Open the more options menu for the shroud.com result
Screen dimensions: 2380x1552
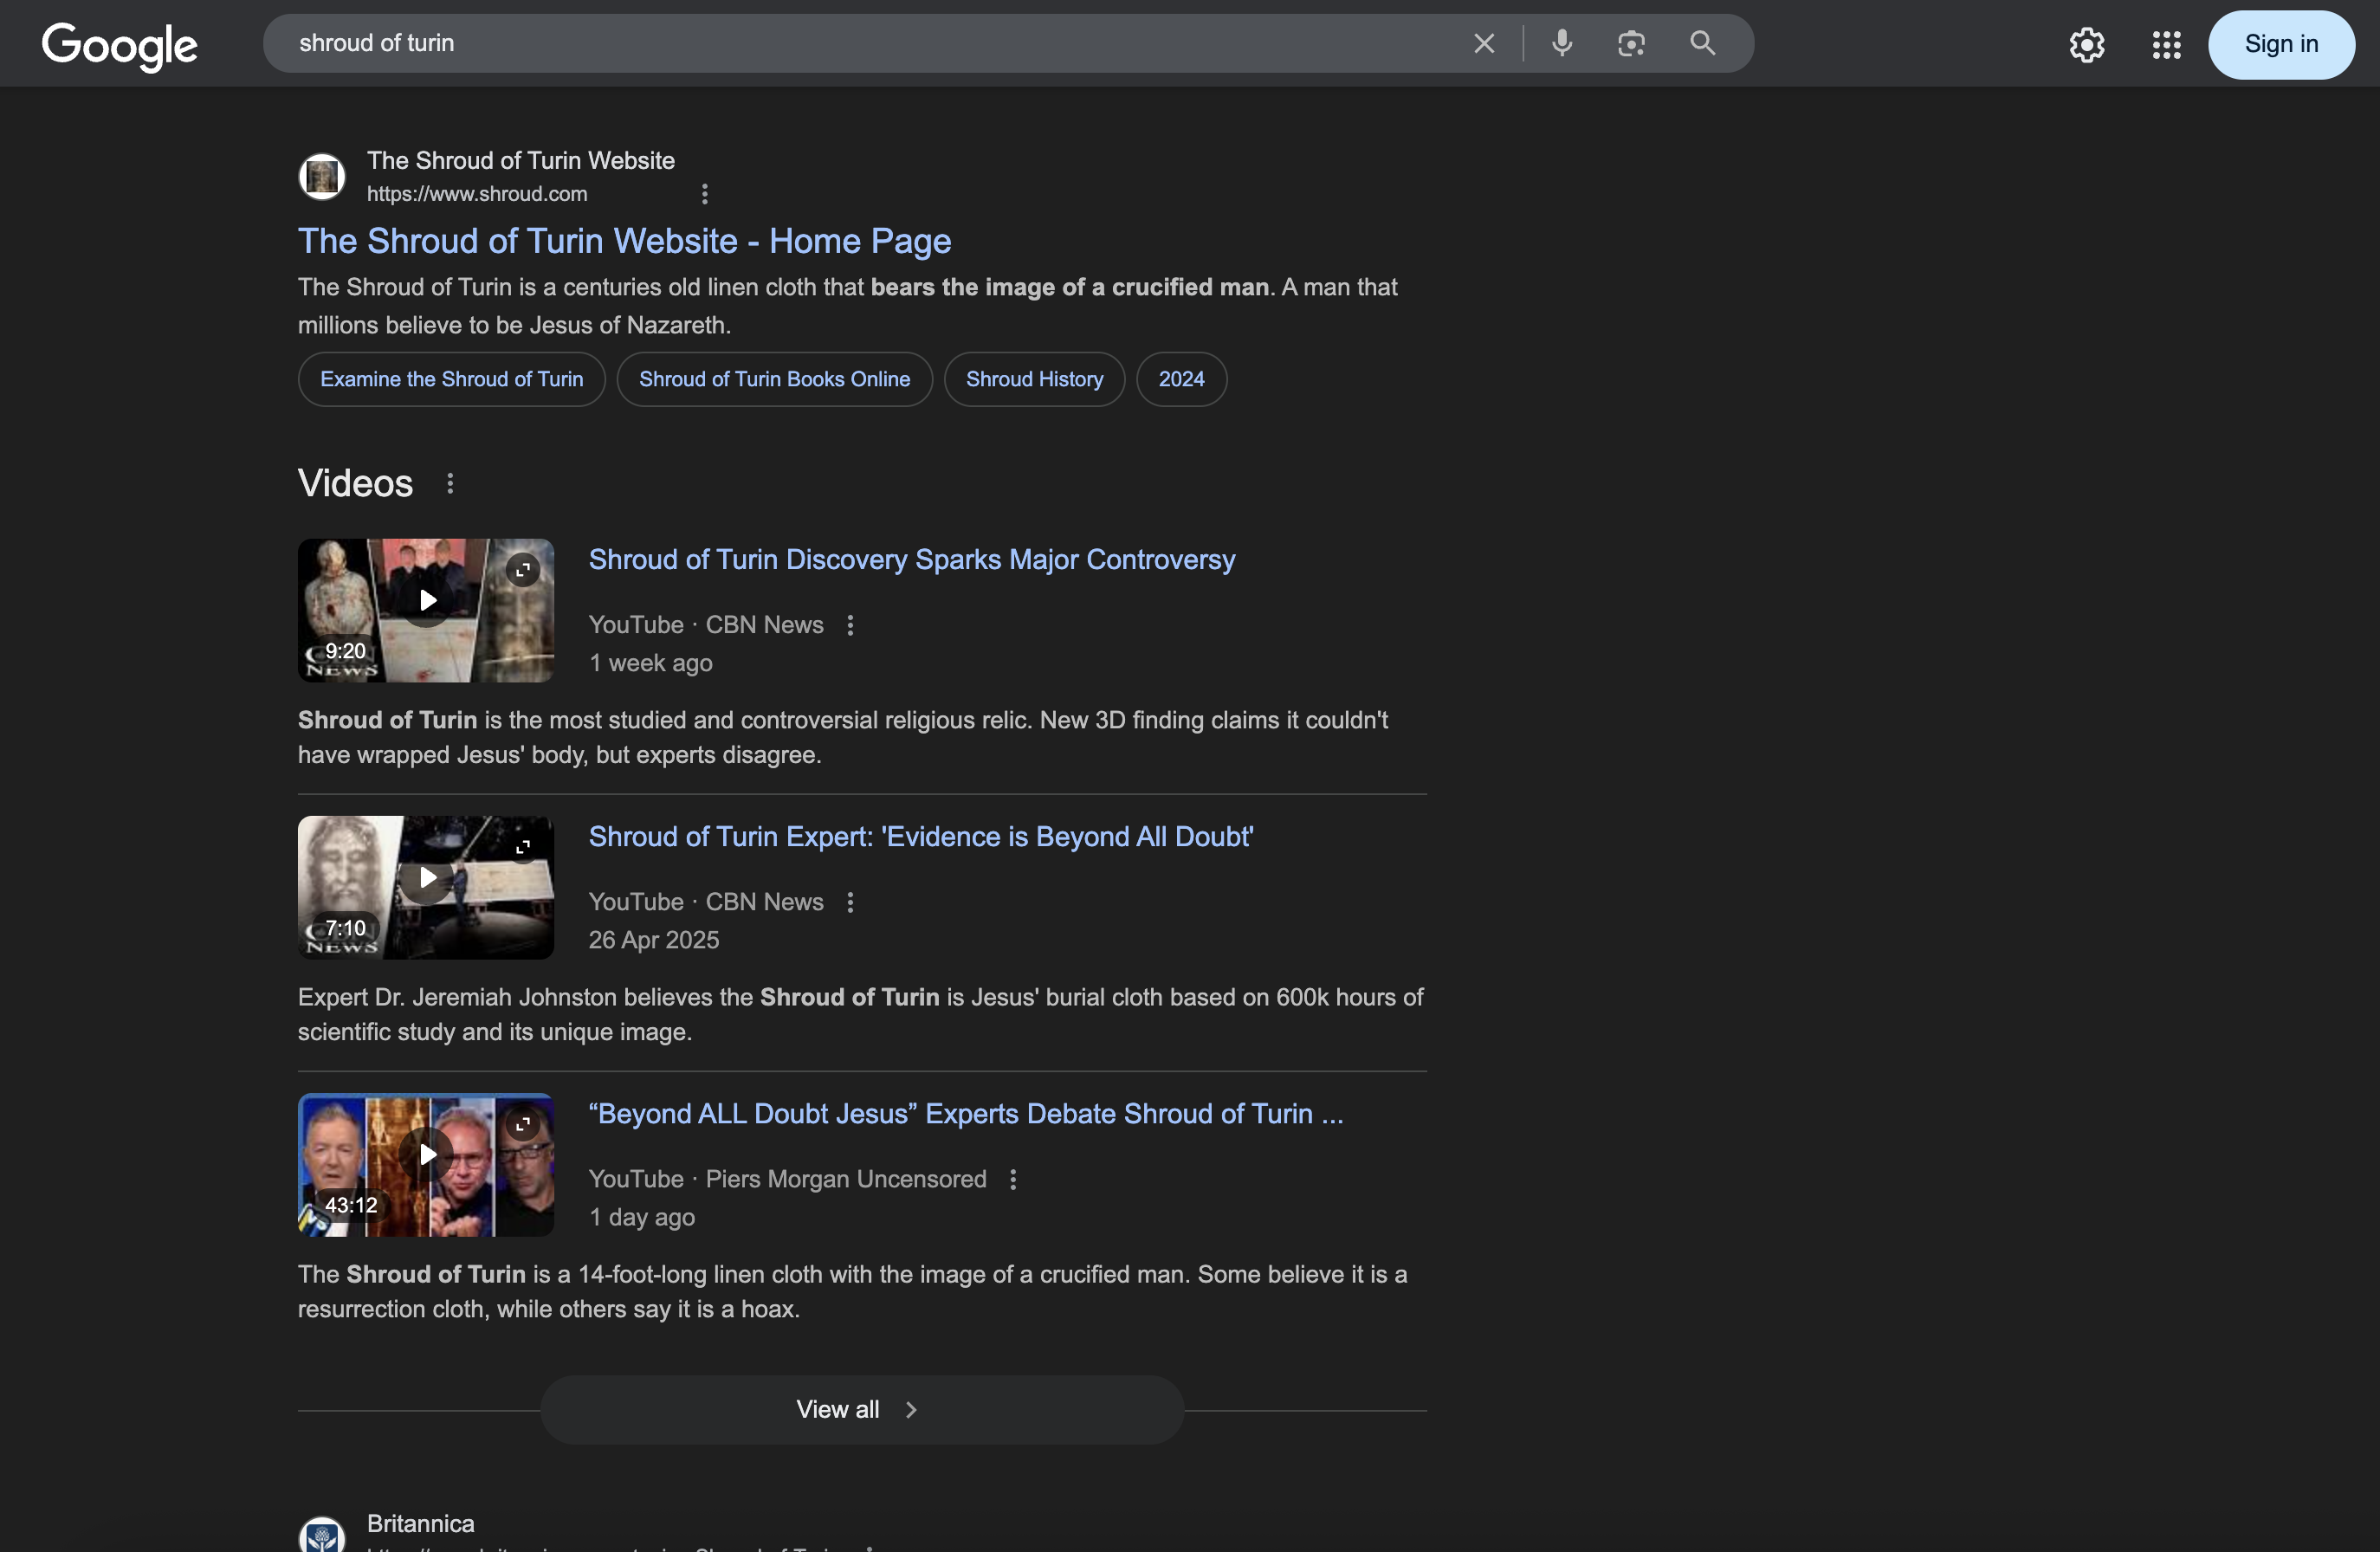point(705,194)
